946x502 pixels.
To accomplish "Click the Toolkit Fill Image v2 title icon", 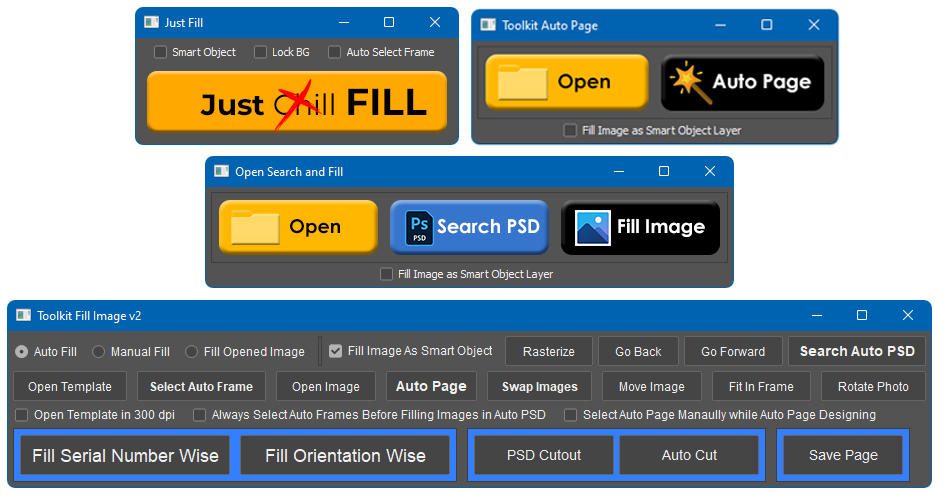I will click(x=23, y=316).
